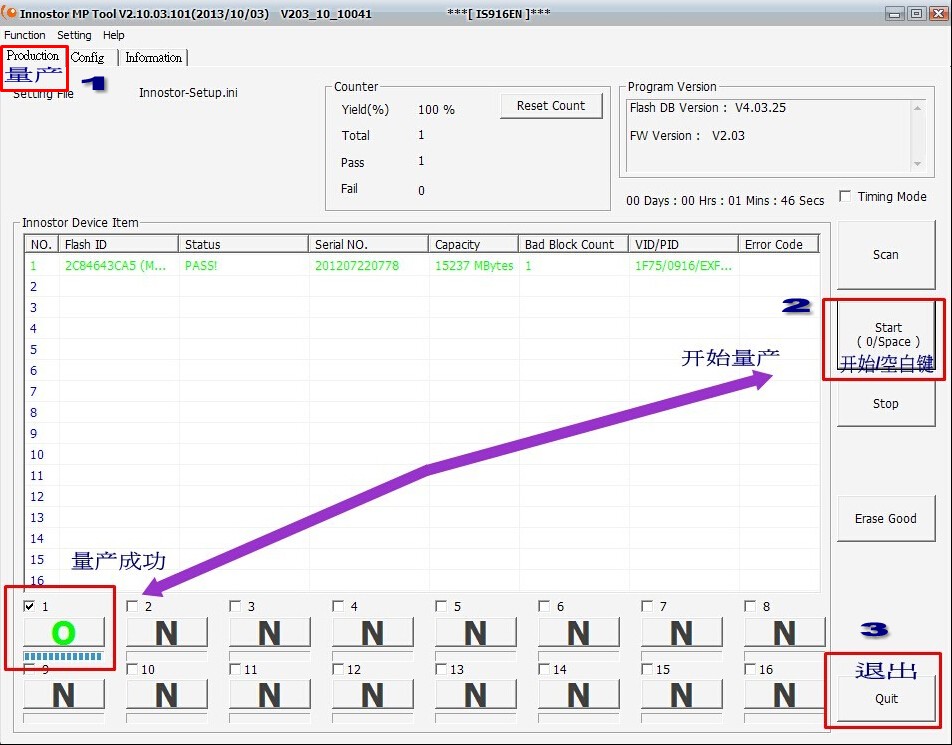The image size is (952, 745).
Task: Check the port 10 checkbox
Action: click(132, 669)
